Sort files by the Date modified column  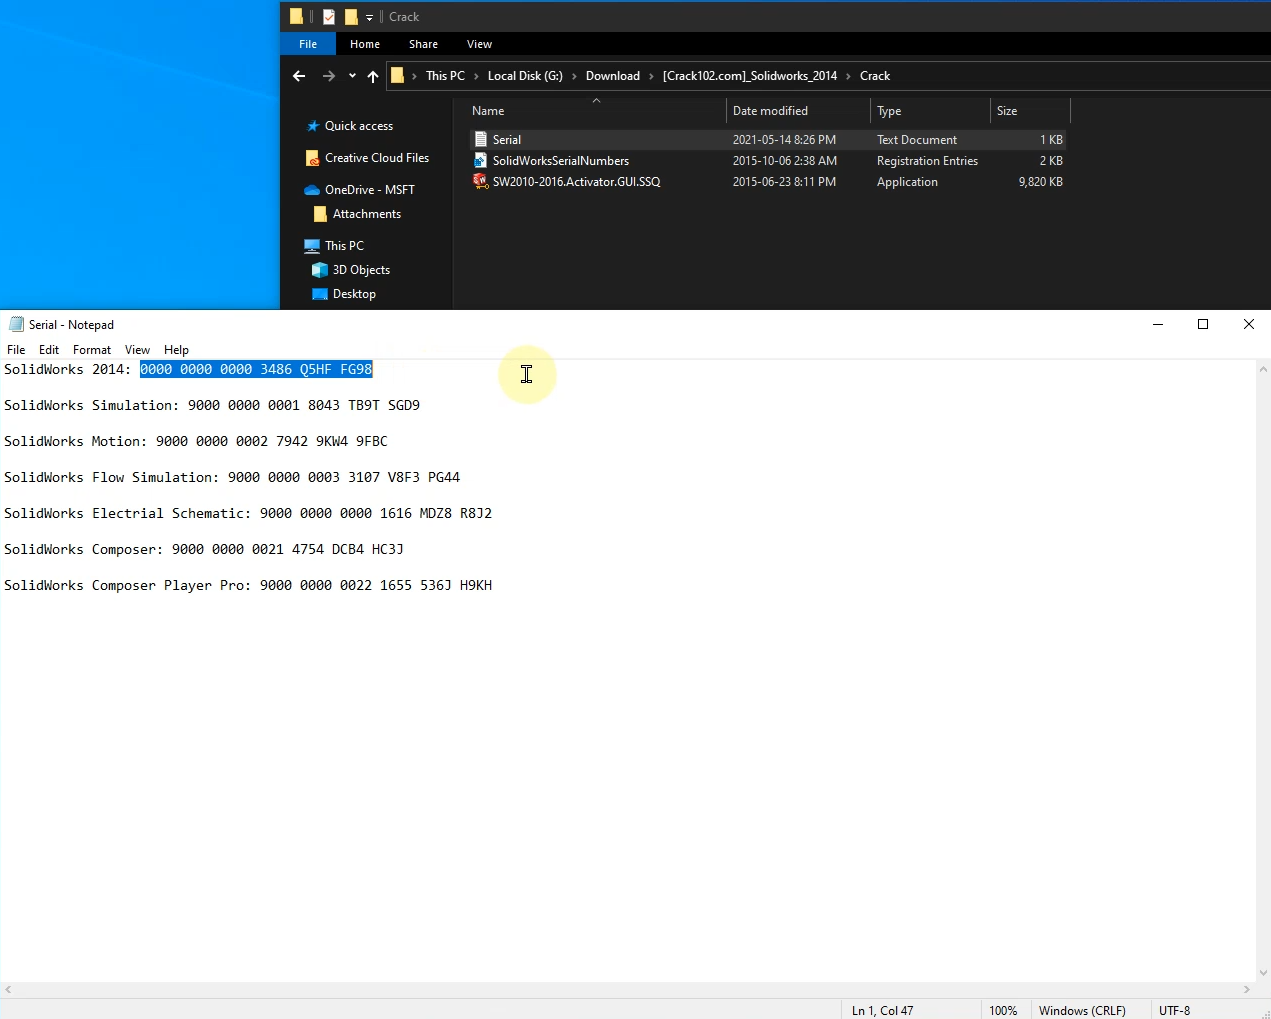770,111
